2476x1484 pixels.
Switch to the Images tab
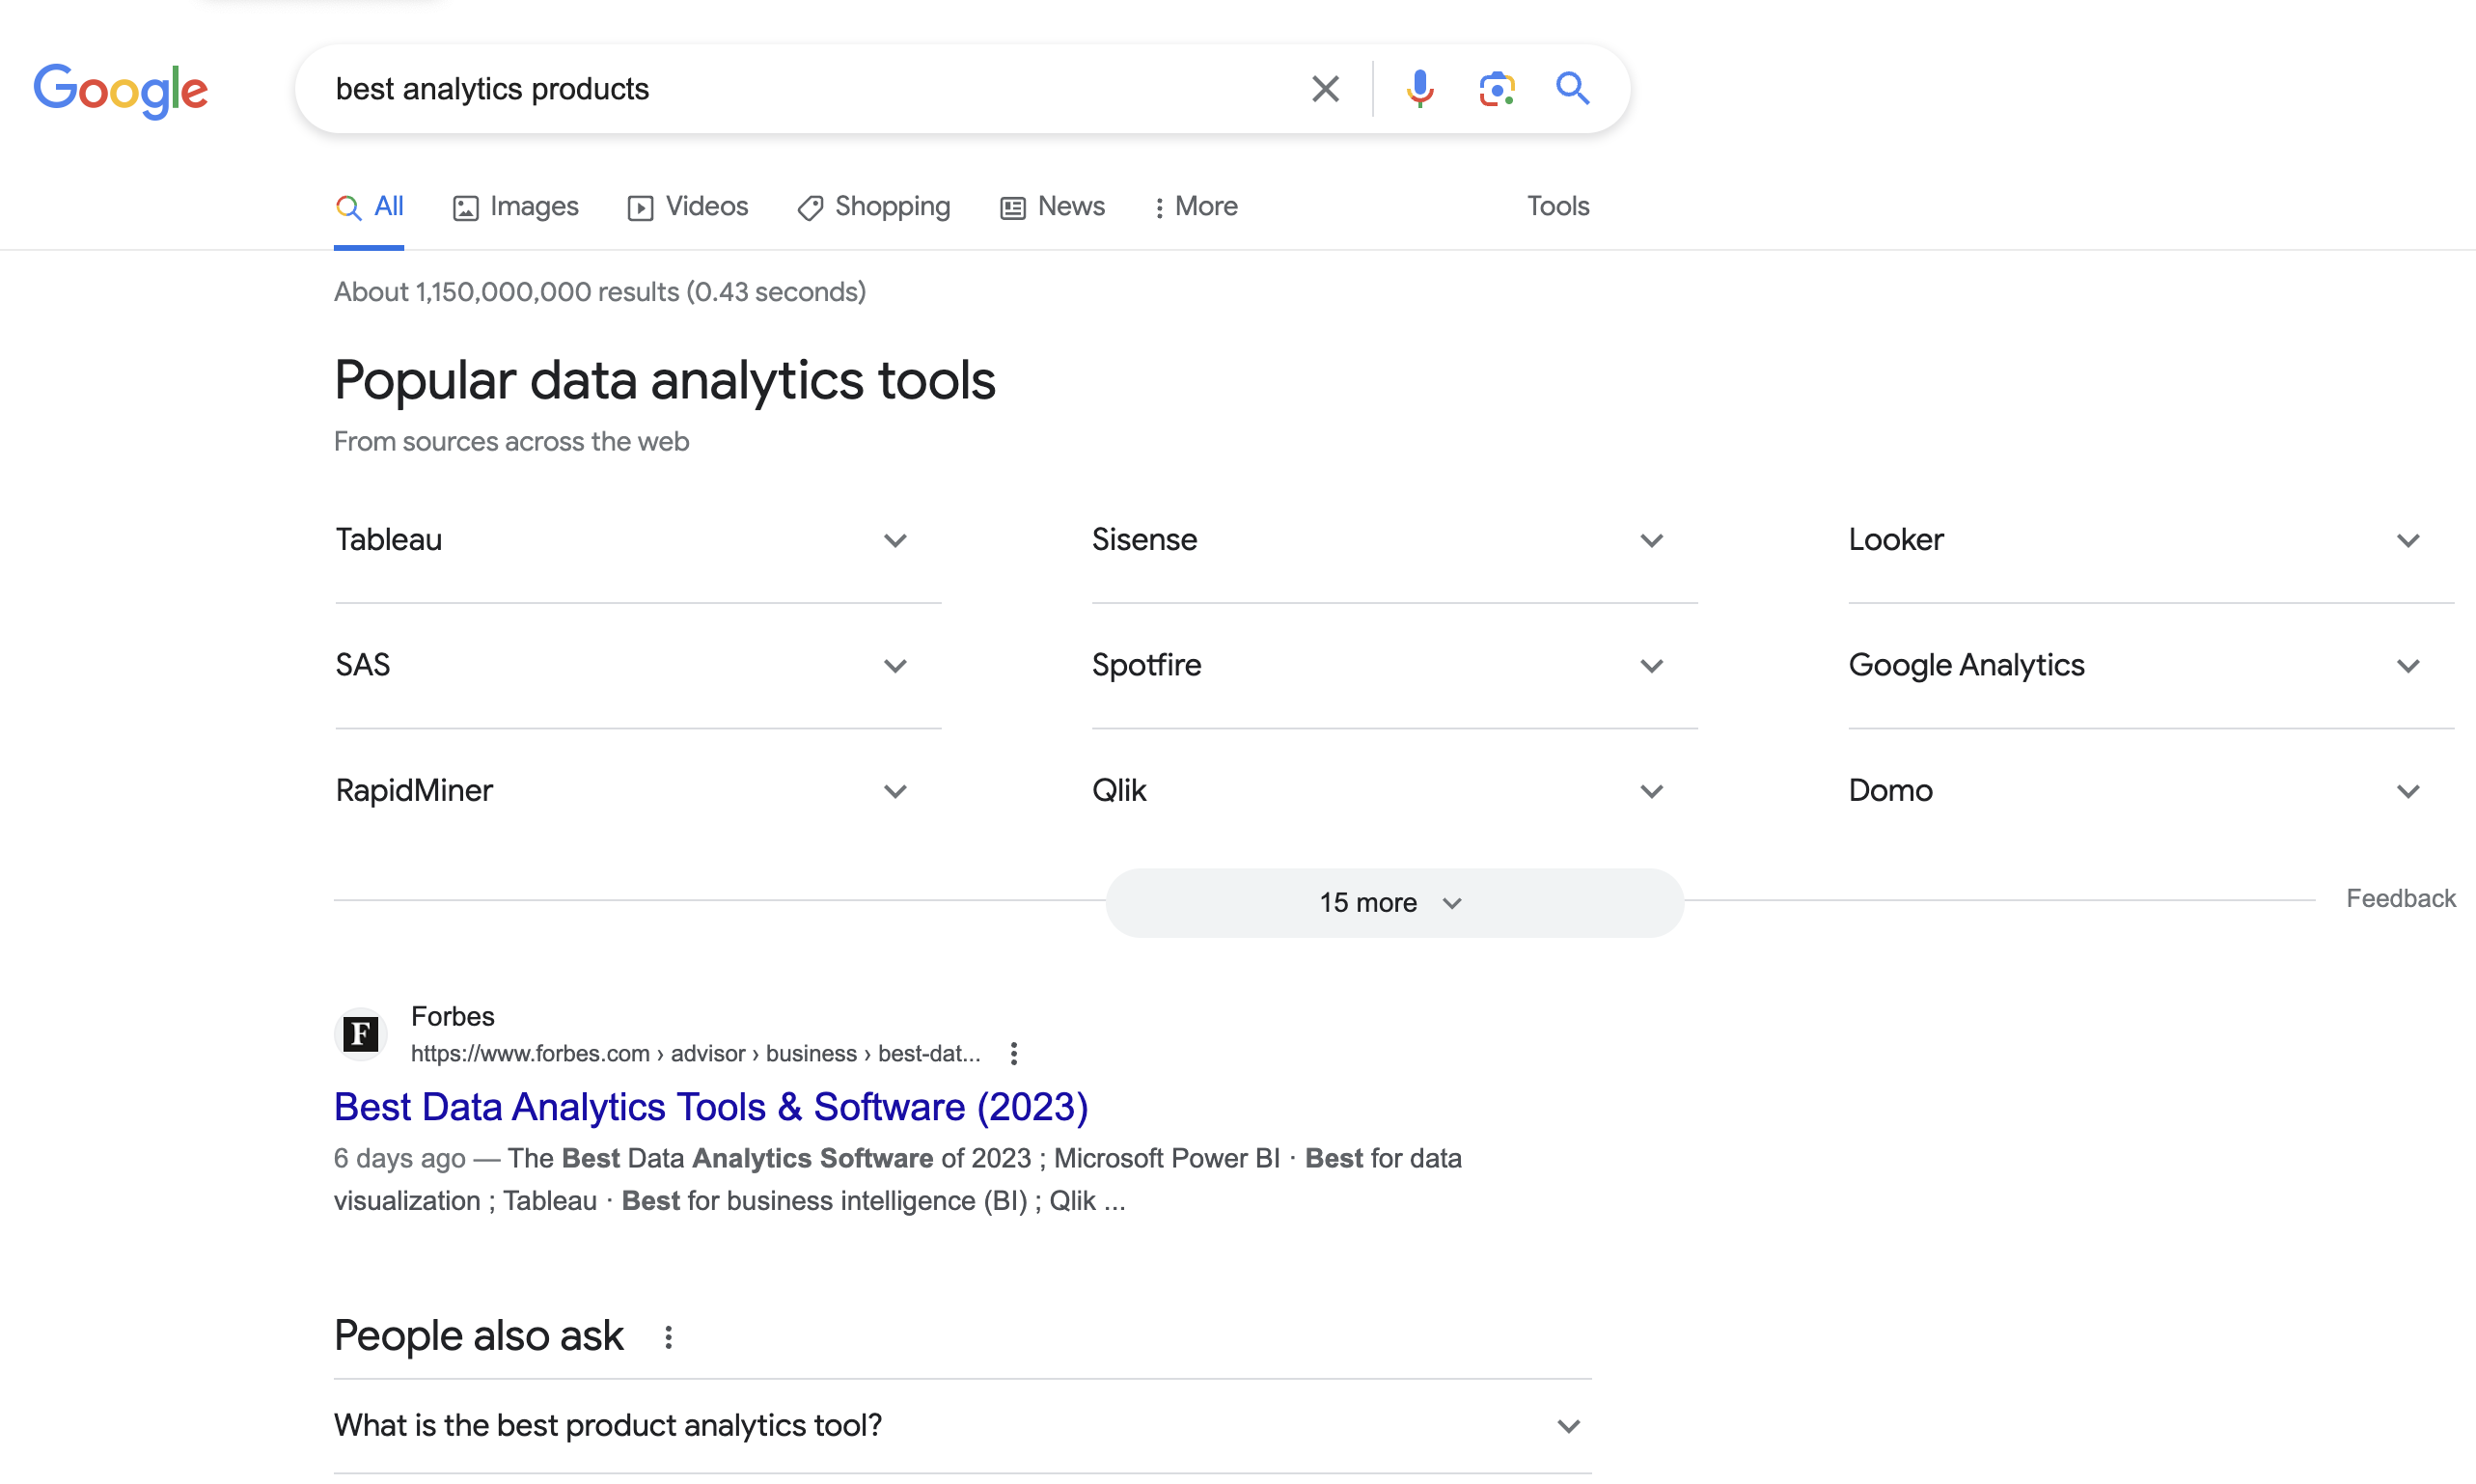coord(515,207)
